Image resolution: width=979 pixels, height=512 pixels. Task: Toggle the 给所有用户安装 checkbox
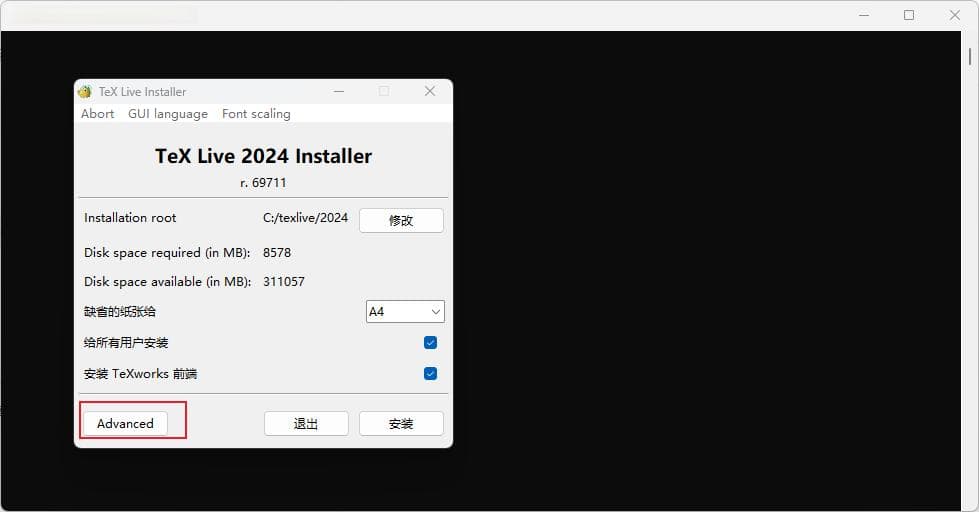430,343
